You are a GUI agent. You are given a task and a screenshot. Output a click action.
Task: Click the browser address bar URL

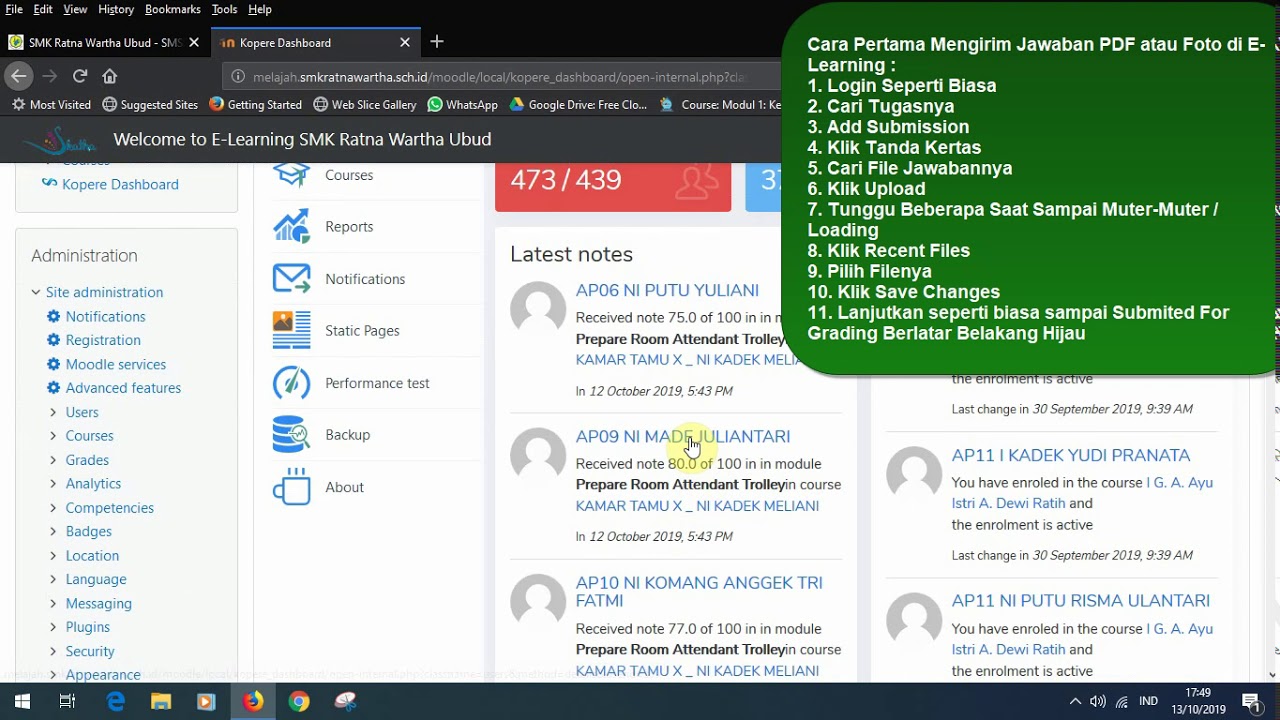tap(498, 77)
